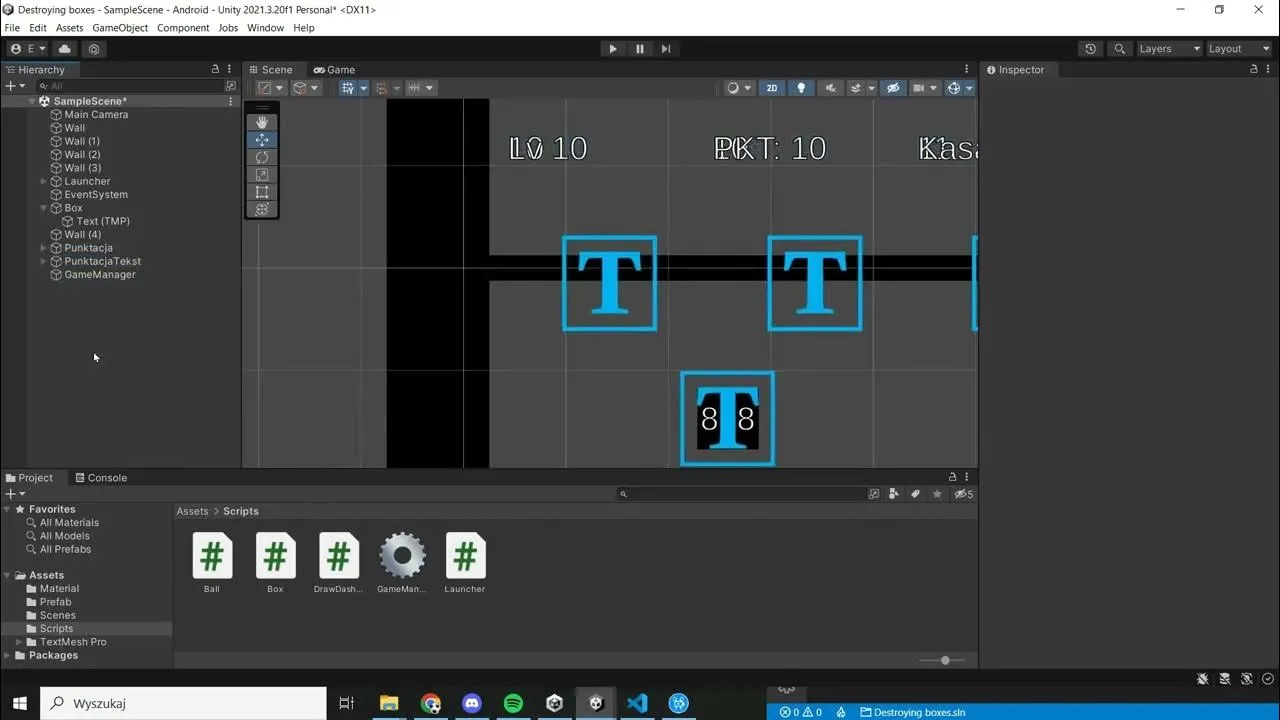Select the GameManager gear script asset
This screenshot has width=1280, height=720.
402,562
